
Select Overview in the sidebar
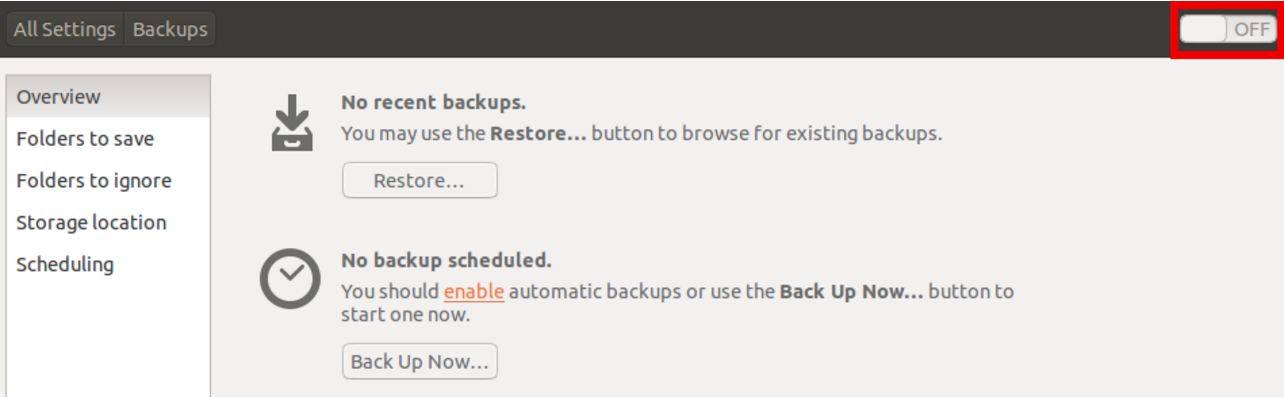(108, 97)
